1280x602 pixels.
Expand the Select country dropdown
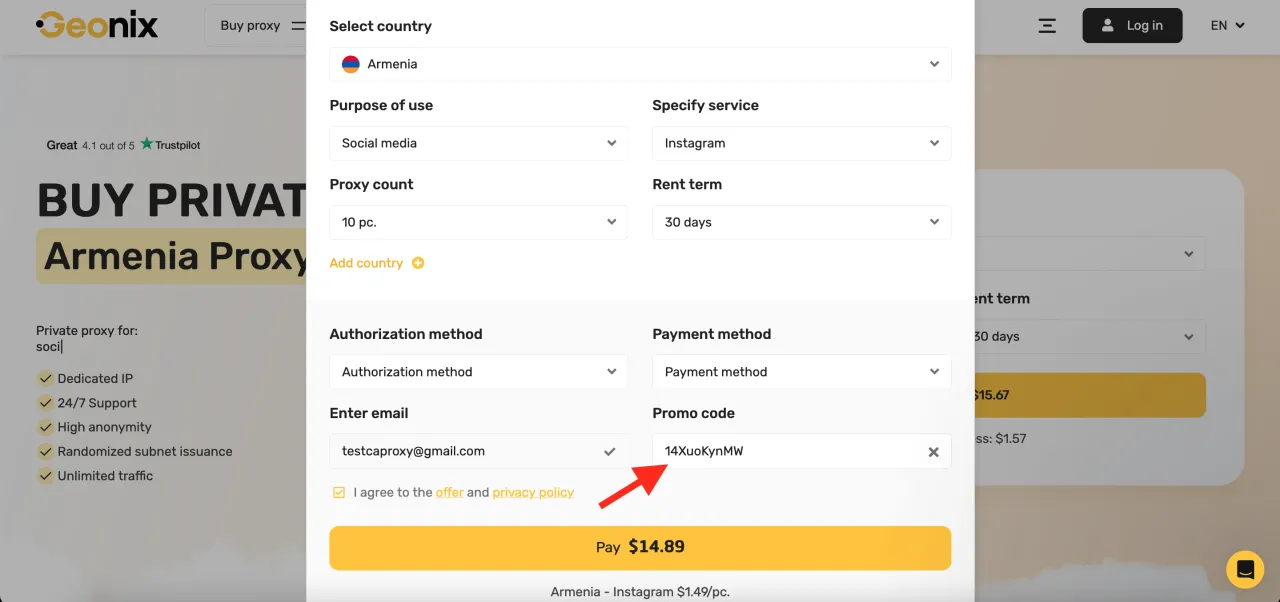(640, 64)
